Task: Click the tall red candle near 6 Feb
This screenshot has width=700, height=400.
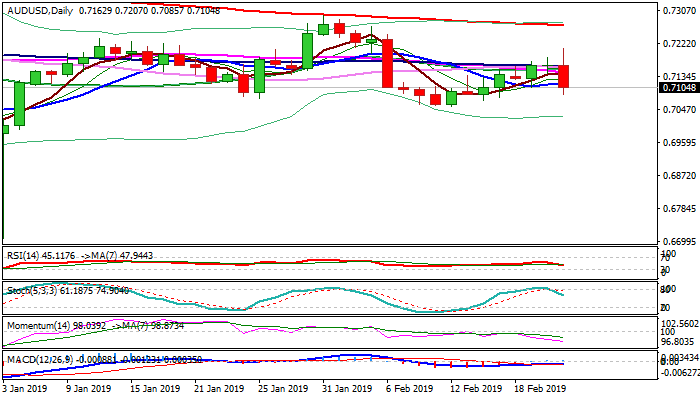Action: click(x=387, y=62)
